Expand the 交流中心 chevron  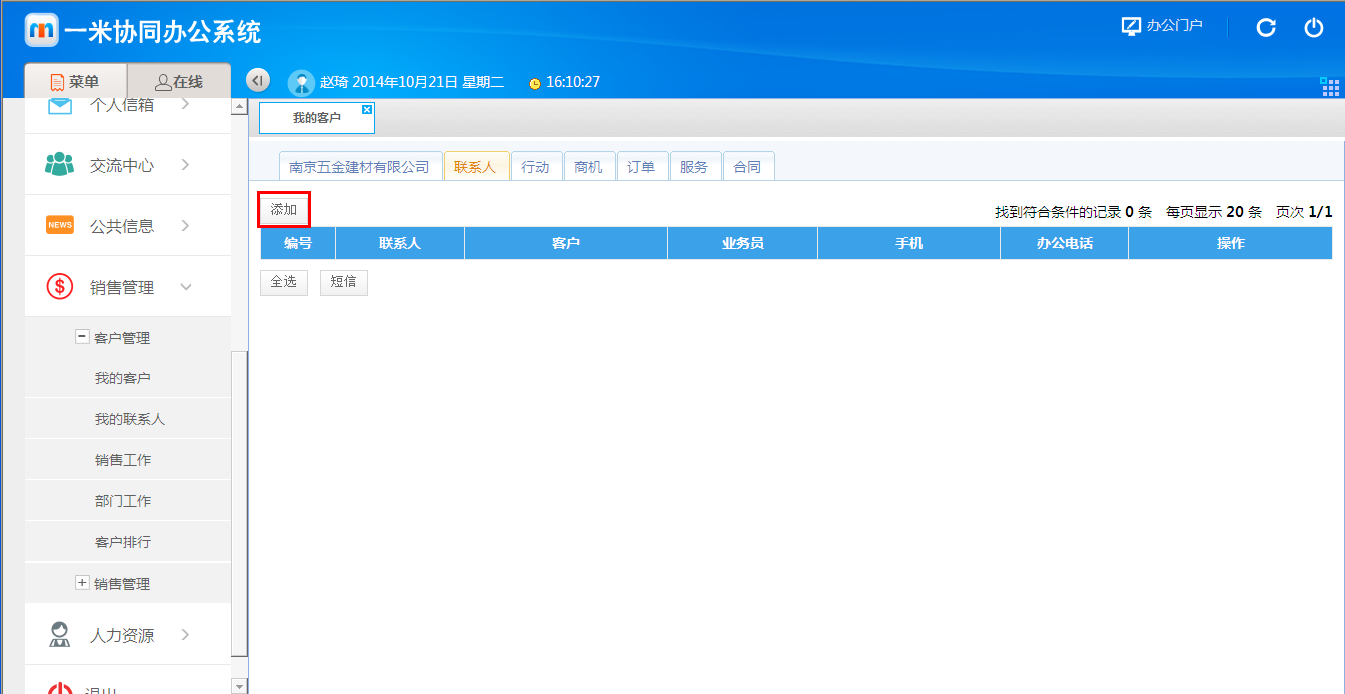point(185,165)
